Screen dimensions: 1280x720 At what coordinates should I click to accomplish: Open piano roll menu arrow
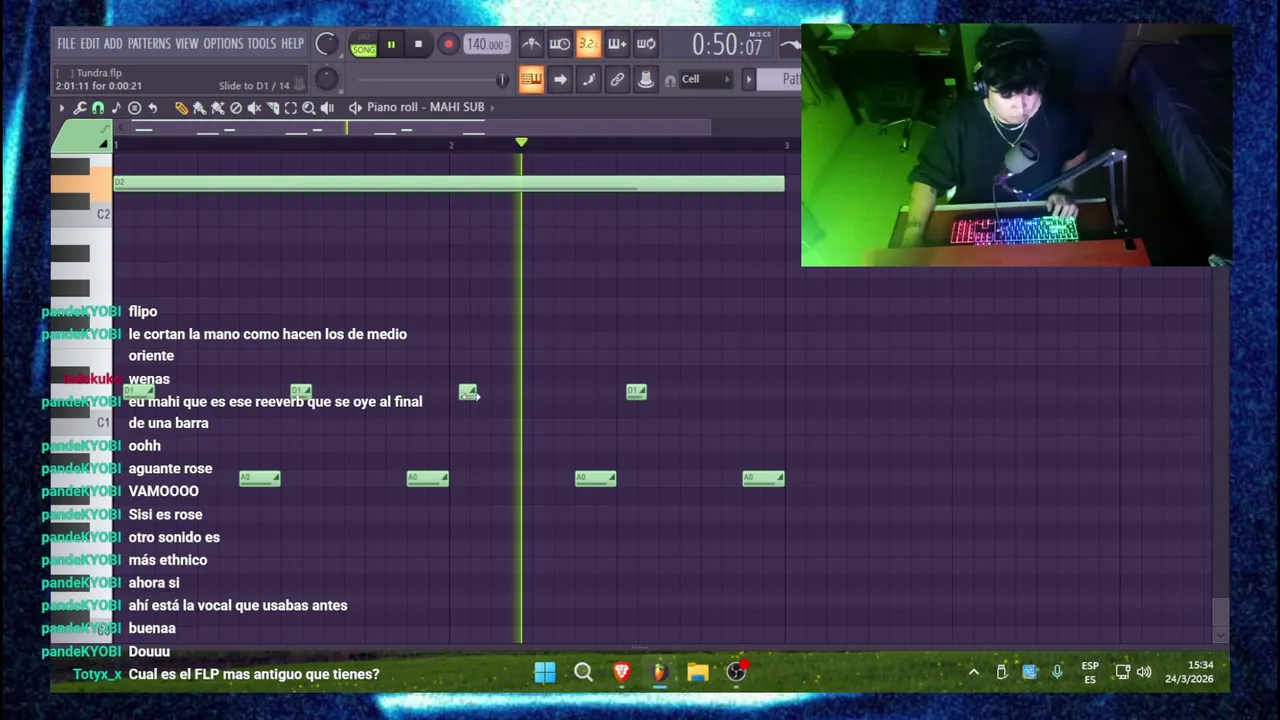(62, 107)
